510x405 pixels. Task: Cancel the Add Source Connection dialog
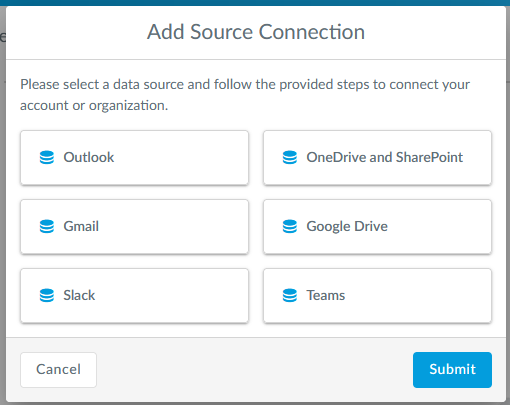pos(58,370)
